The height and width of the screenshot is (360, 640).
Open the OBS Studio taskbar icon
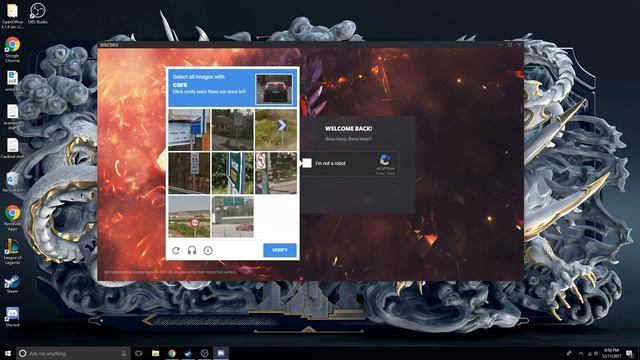tap(204, 353)
